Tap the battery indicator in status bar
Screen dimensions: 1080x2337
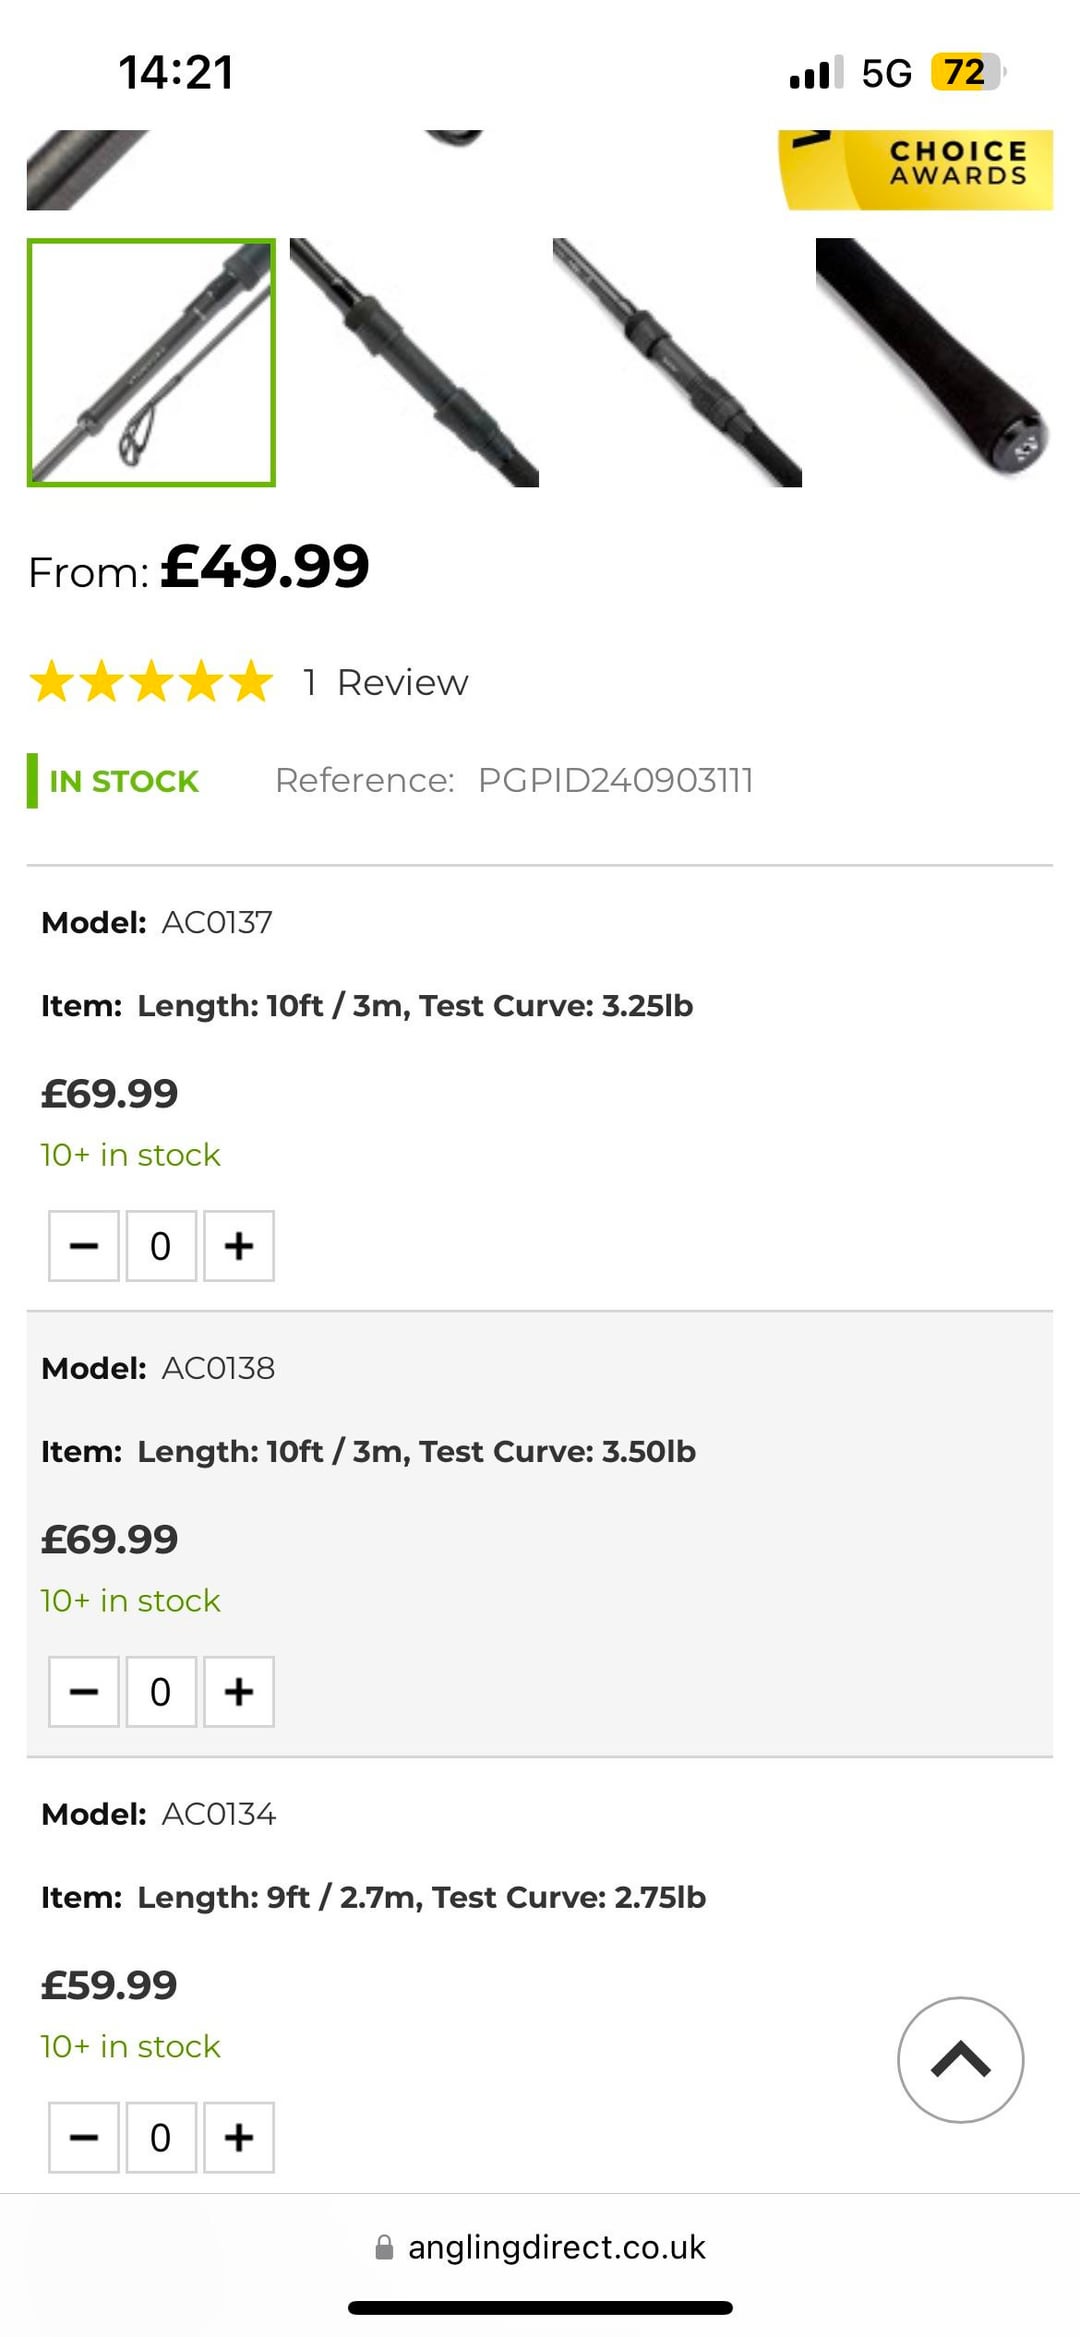(x=966, y=72)
